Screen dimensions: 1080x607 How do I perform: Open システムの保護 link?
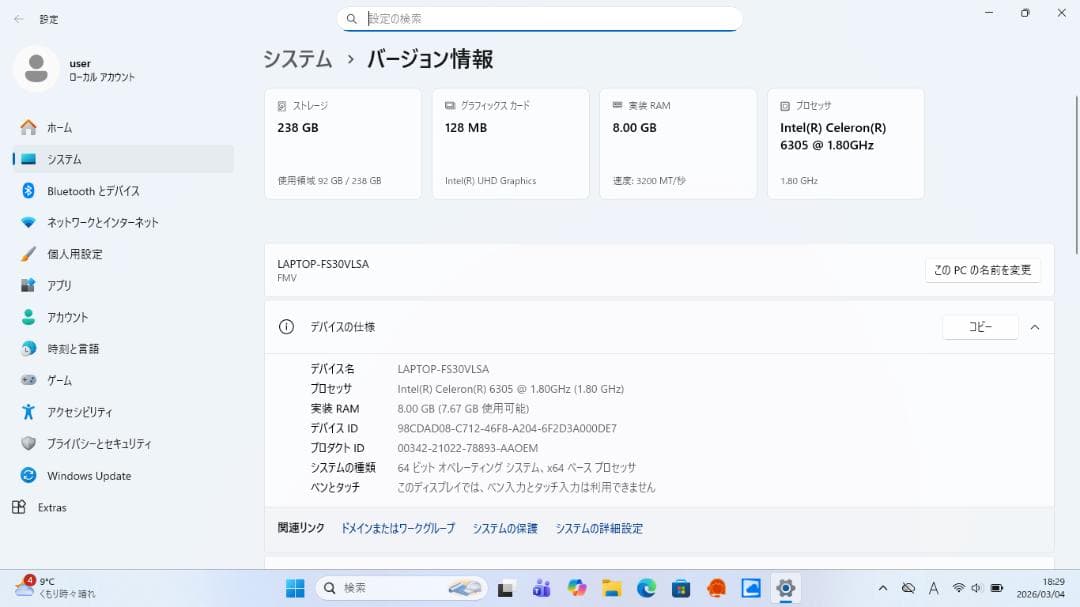[x=505, y=528]
